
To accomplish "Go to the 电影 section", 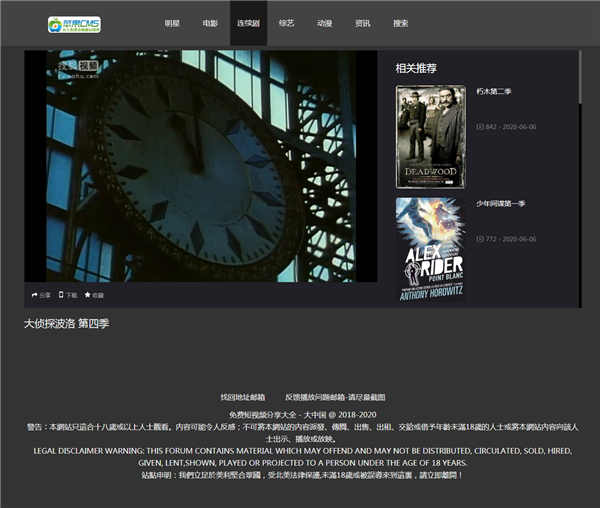I will (x=210, y=23).
